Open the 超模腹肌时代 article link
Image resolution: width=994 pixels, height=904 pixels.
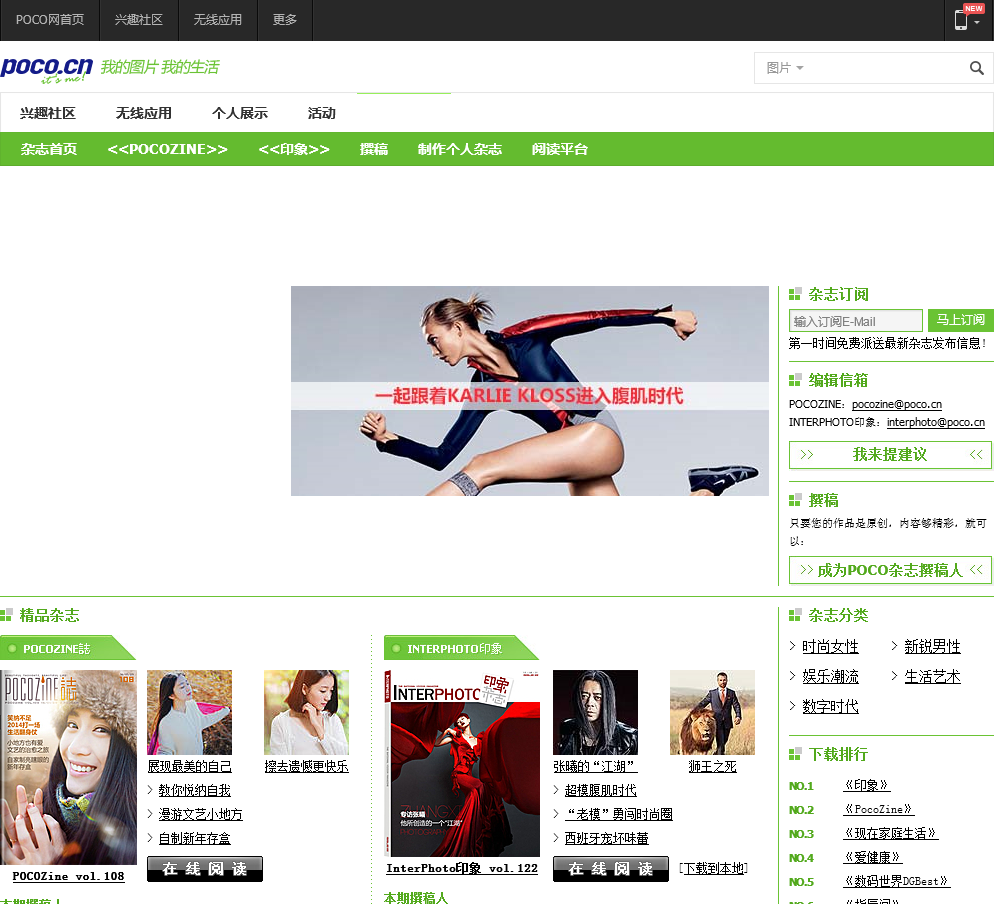click(600, 790)
